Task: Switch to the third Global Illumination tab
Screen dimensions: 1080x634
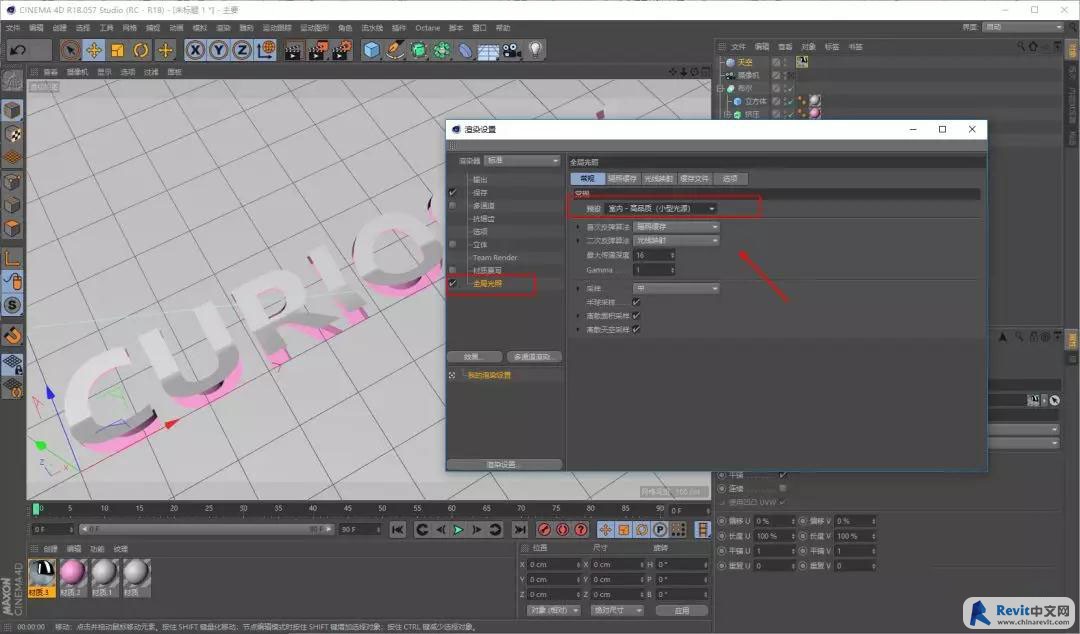Action: (658, 178)
